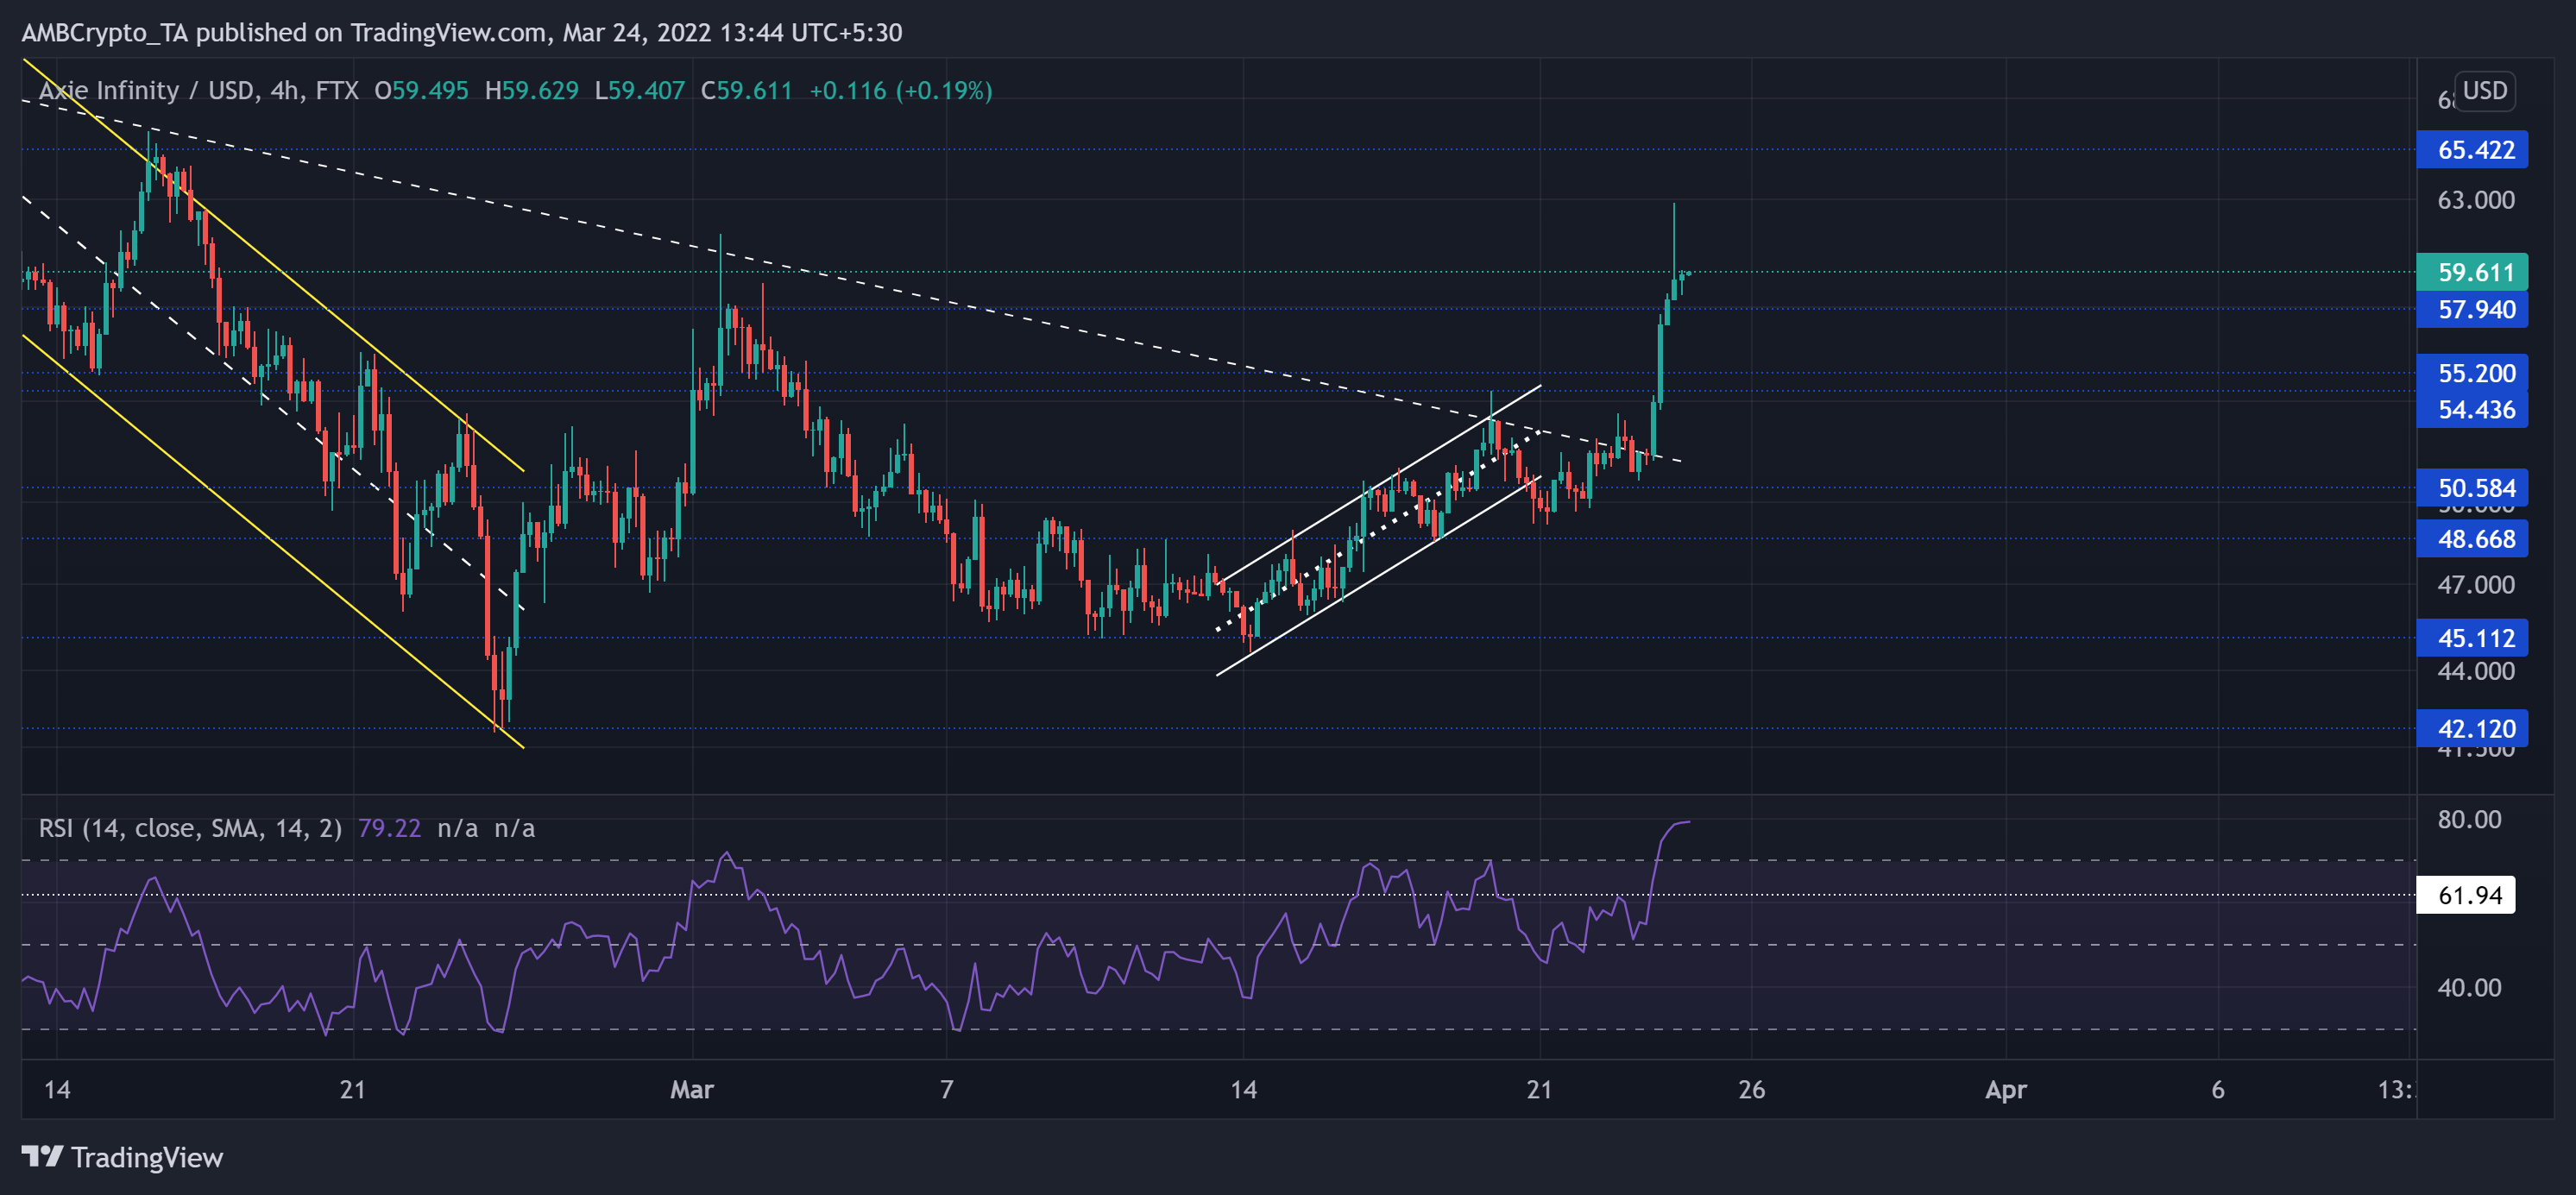Click the Apr label on the time axis
This screenshot has height=1195, width=2576.
tap(2005, 1091)
